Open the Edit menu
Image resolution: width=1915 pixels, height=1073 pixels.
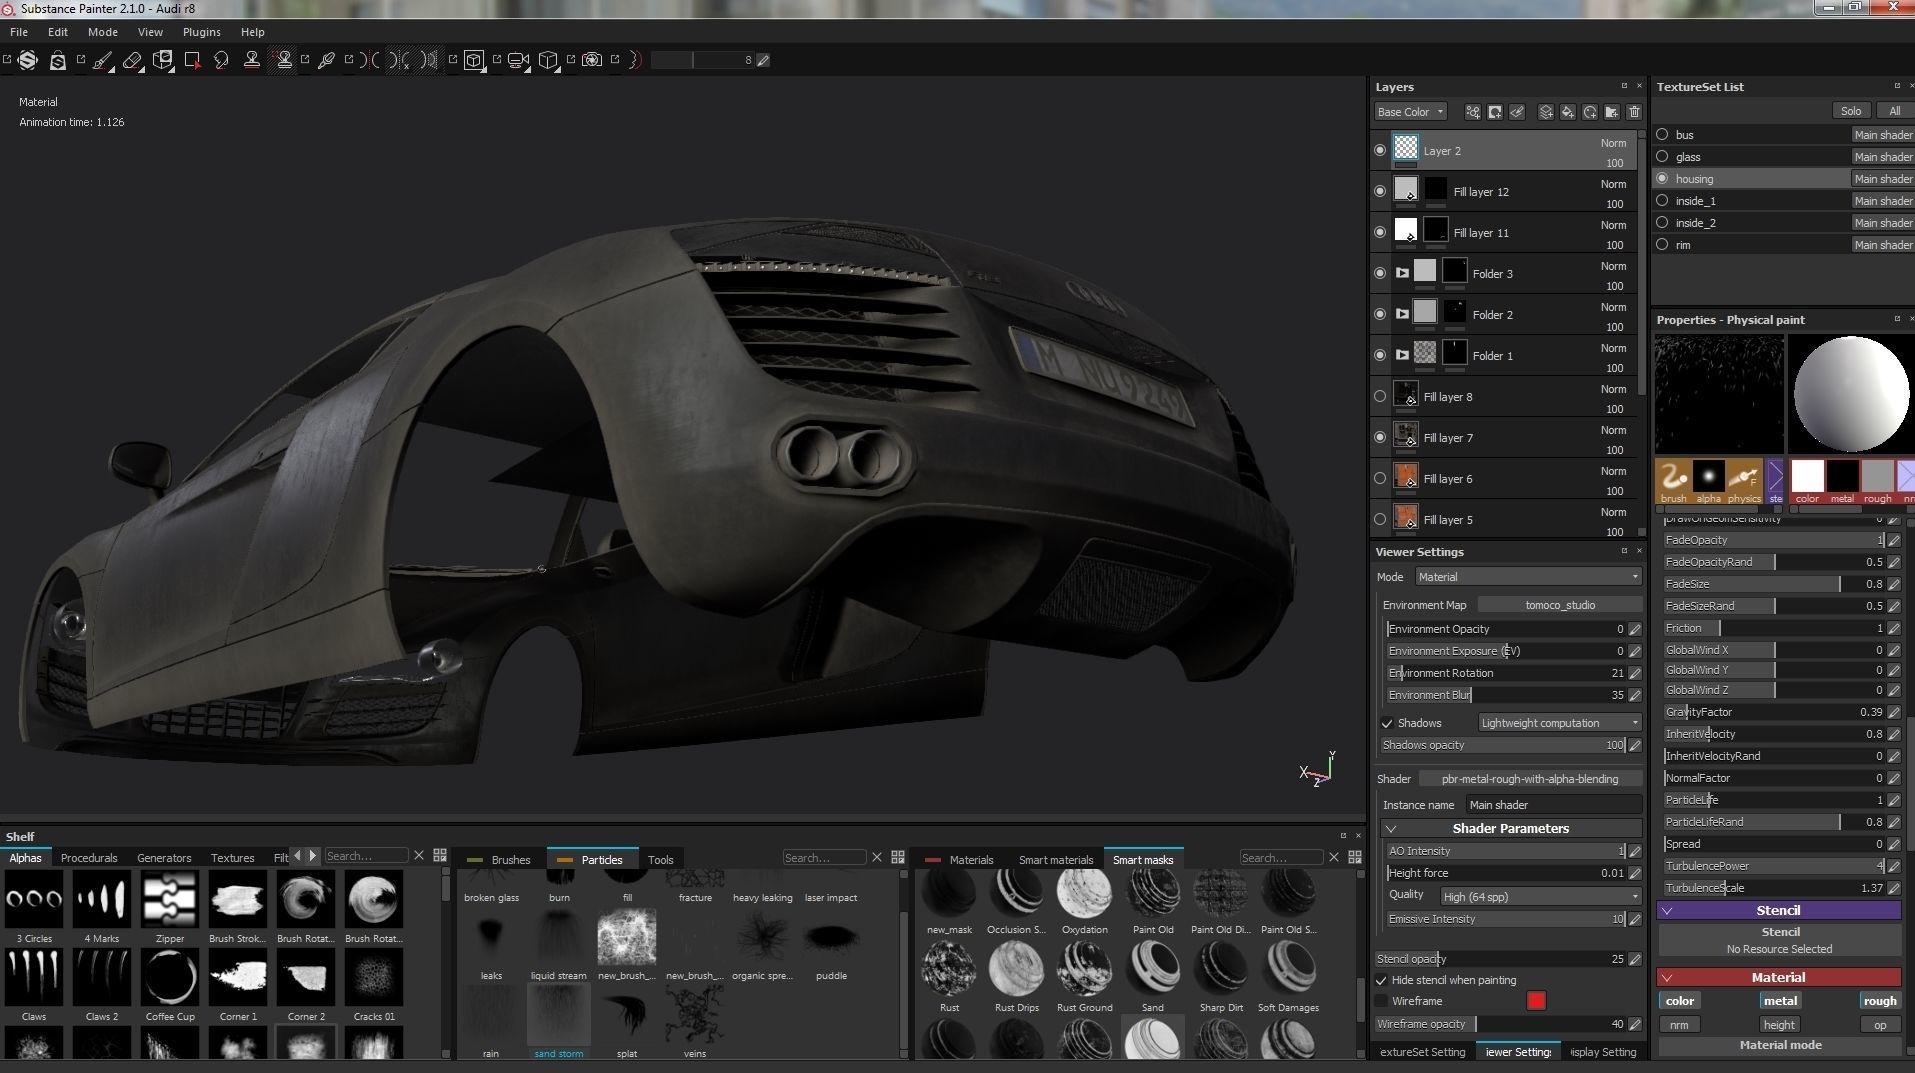tap(58, 32)
